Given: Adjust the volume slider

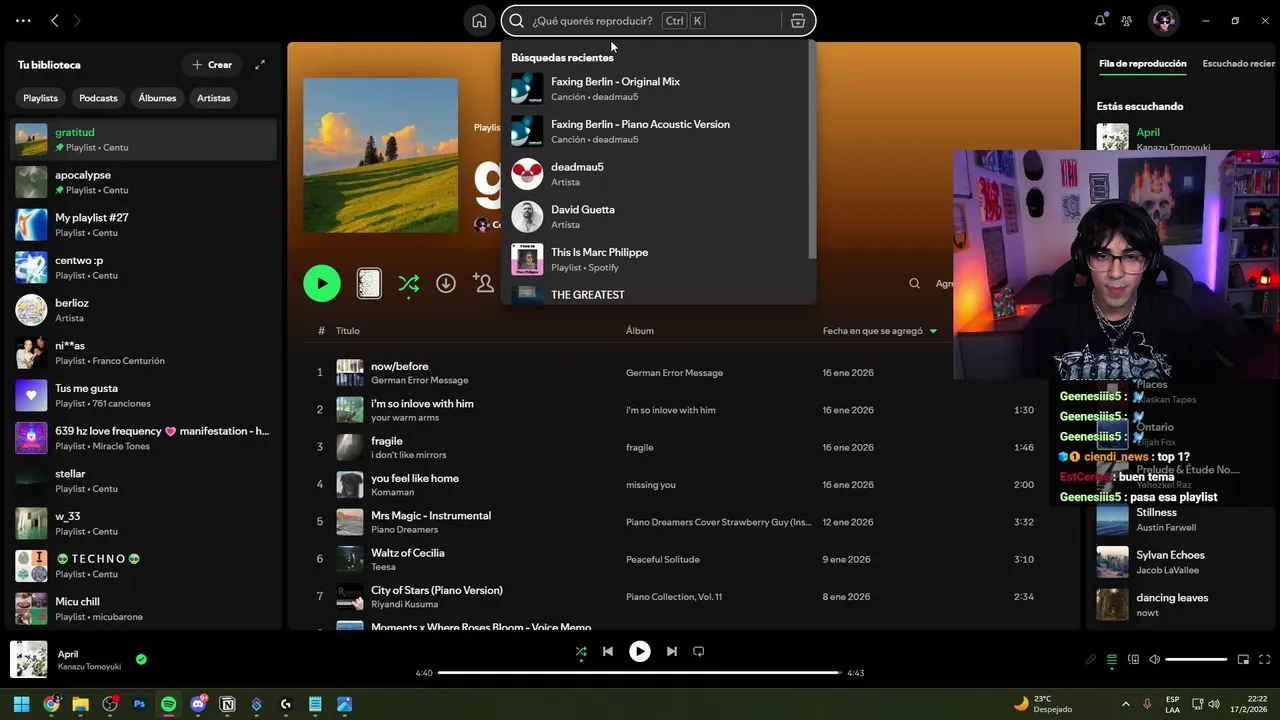Looking at the screenshot, I should [1196, 660].
